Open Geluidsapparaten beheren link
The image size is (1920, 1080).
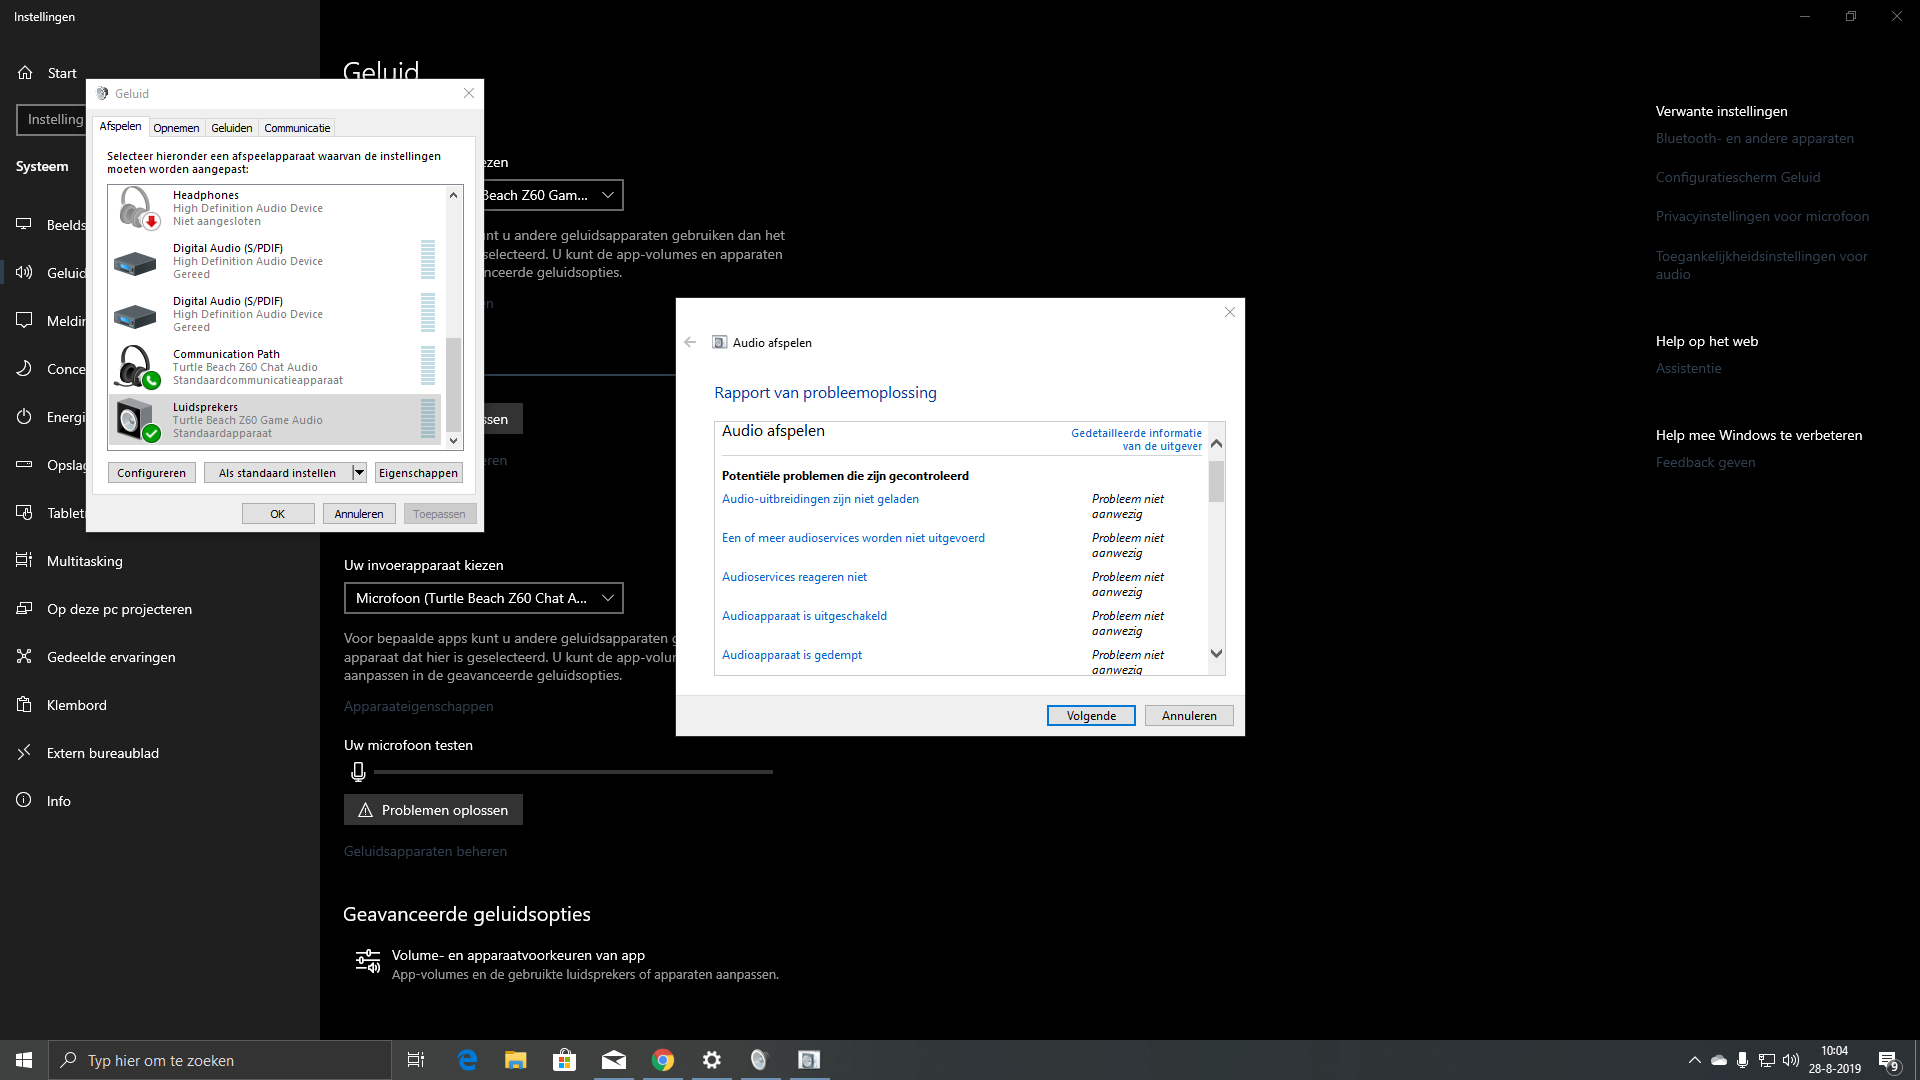[425, 851]
